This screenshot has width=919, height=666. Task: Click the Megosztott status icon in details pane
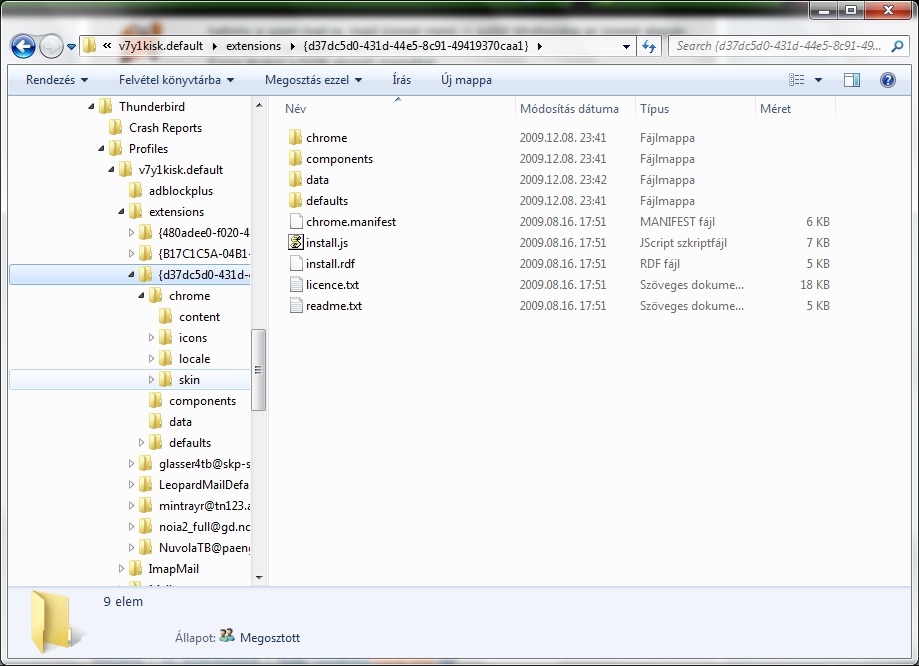point(226,636)
